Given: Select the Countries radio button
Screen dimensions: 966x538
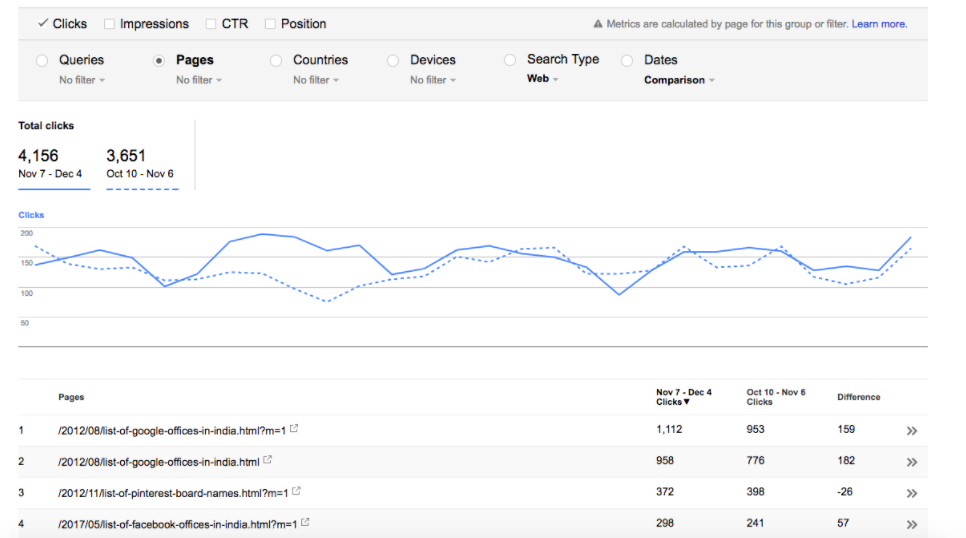Looking at the screenshot, I should coord(276,61).
